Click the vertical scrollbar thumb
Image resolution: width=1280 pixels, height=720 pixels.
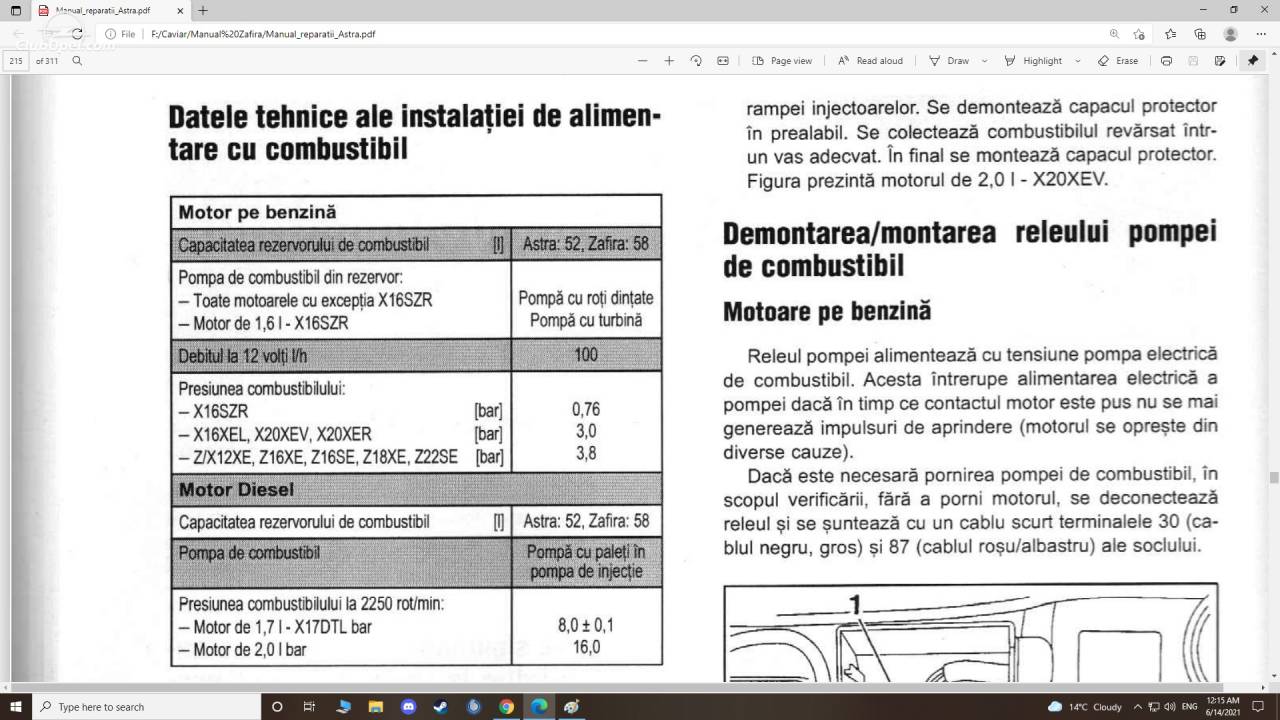tap(1274, 477)
